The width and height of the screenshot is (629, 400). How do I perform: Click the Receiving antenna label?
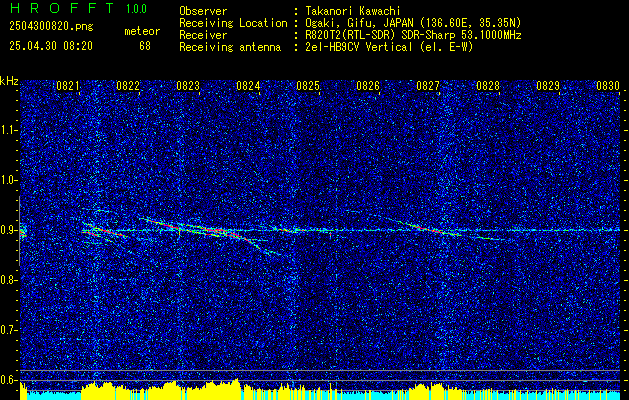(x=230, y=47)
